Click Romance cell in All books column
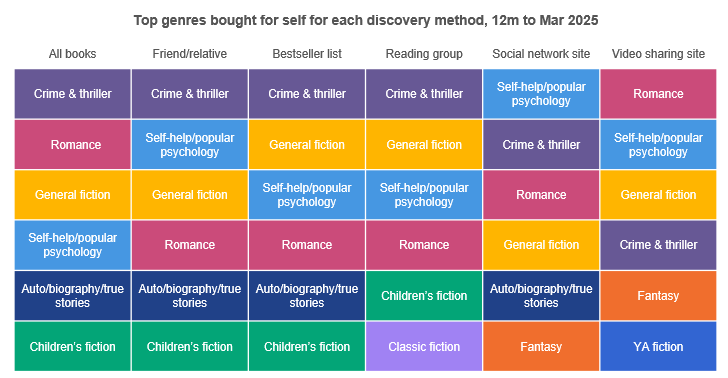The width and height of the screenshot is (728, 378). coord(72,144)
